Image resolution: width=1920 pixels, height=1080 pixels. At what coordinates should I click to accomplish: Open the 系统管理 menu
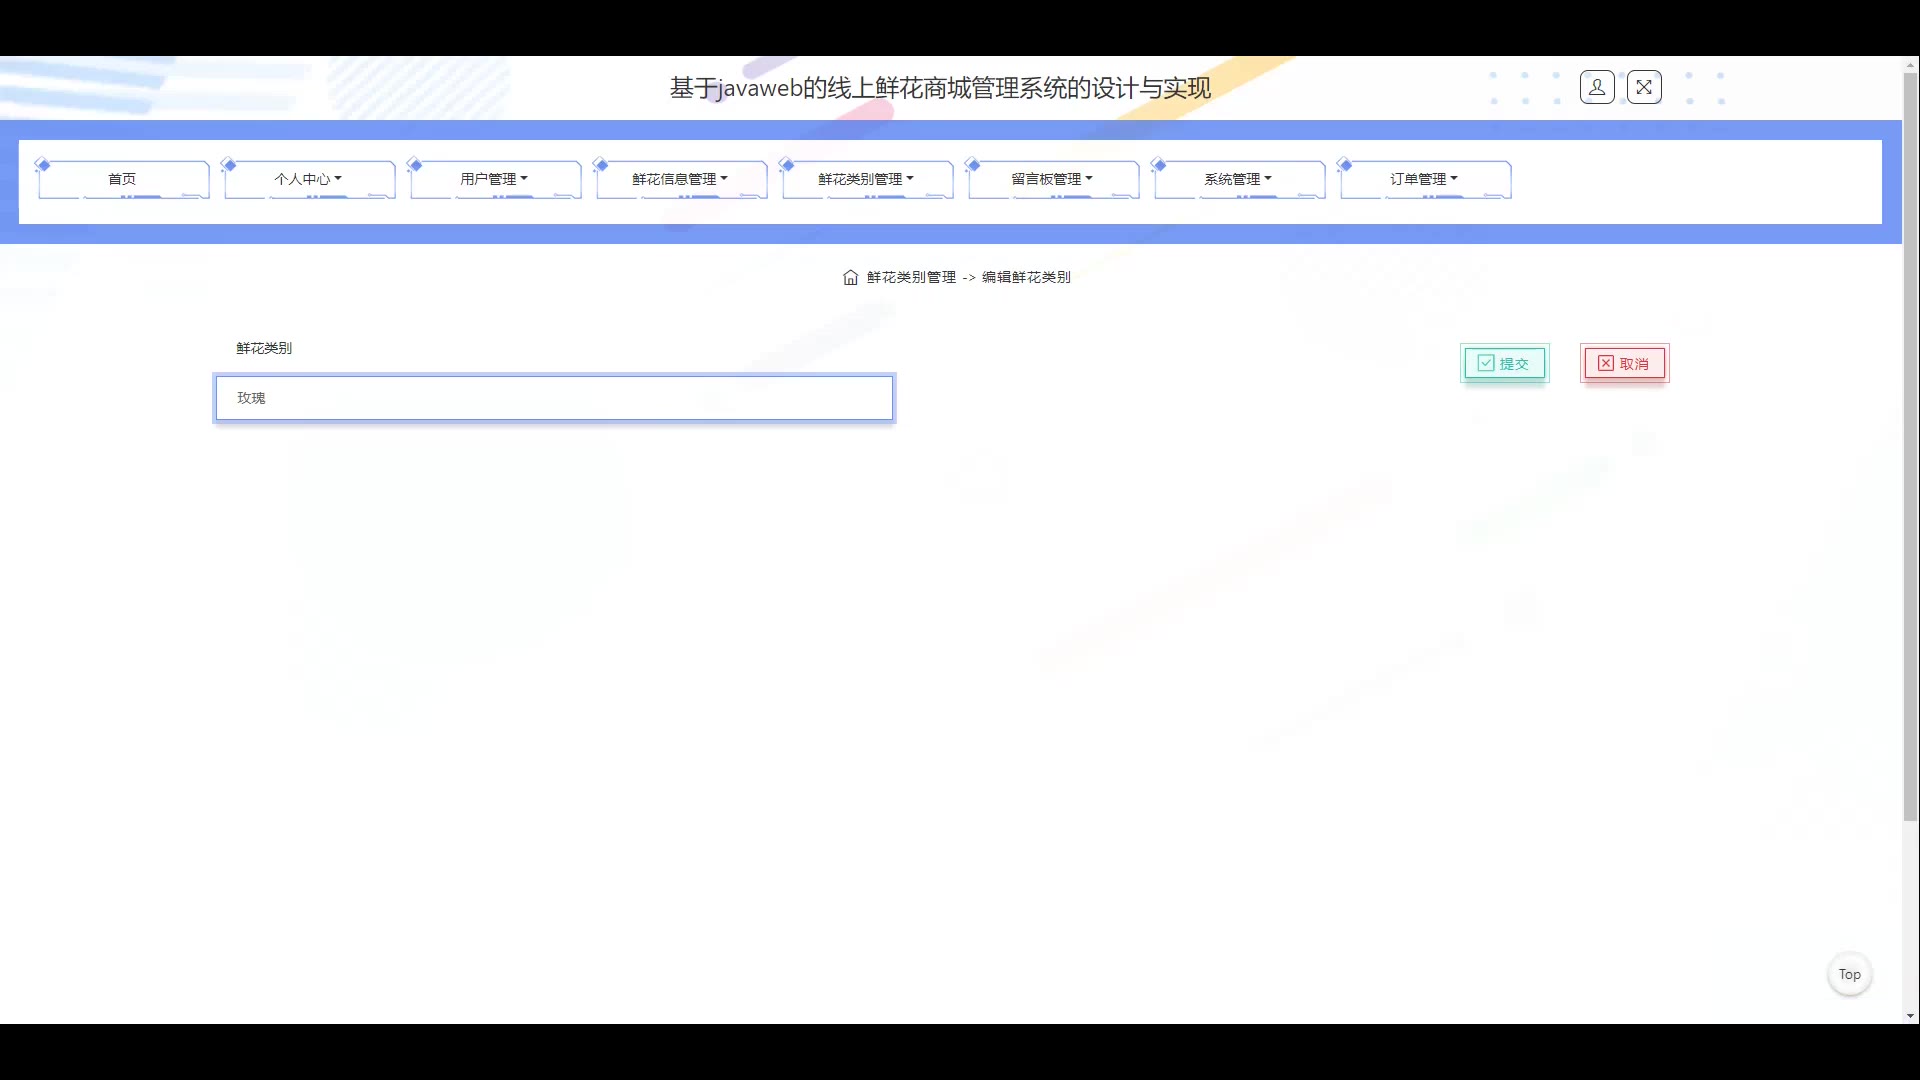pos(1238,180)
